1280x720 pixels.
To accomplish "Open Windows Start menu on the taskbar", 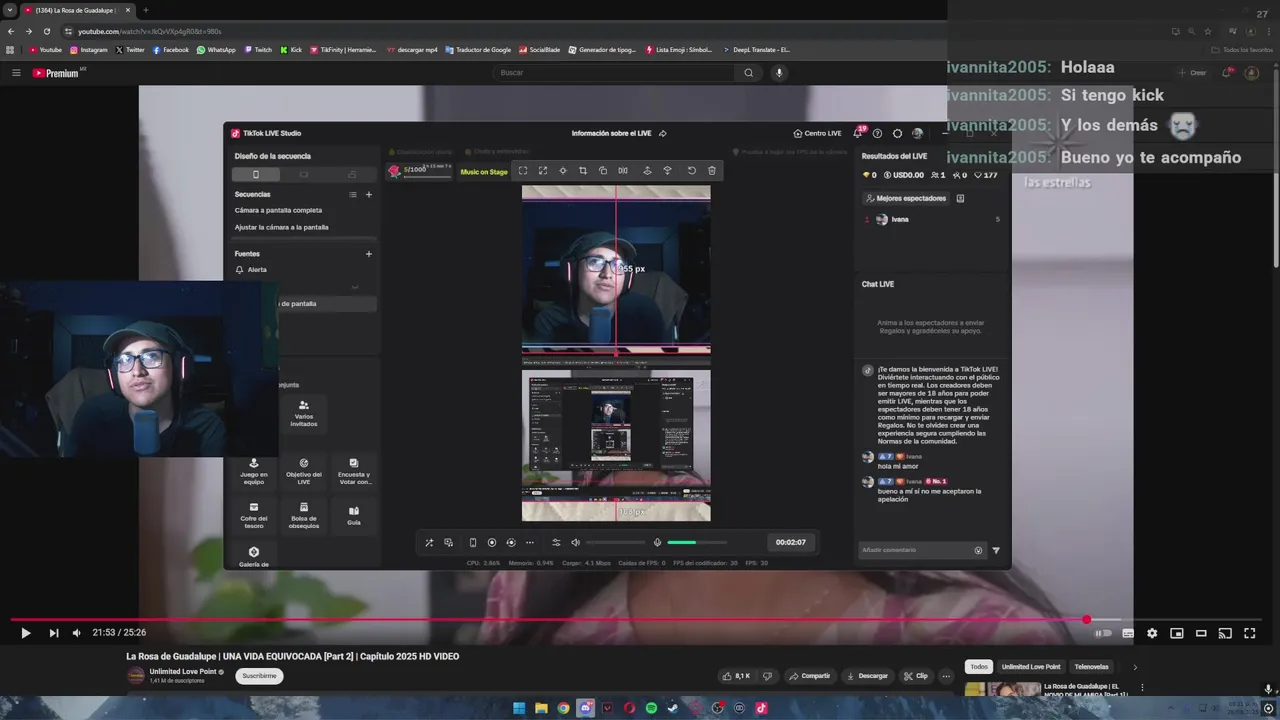I will click(x=519, y=708).
